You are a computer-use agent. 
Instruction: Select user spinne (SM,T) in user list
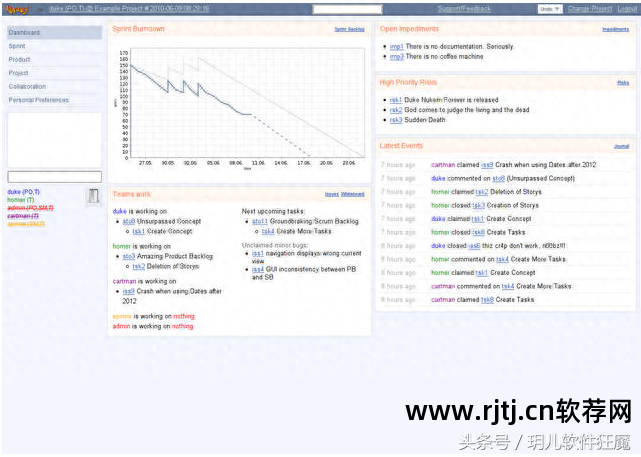click(26, 224)
